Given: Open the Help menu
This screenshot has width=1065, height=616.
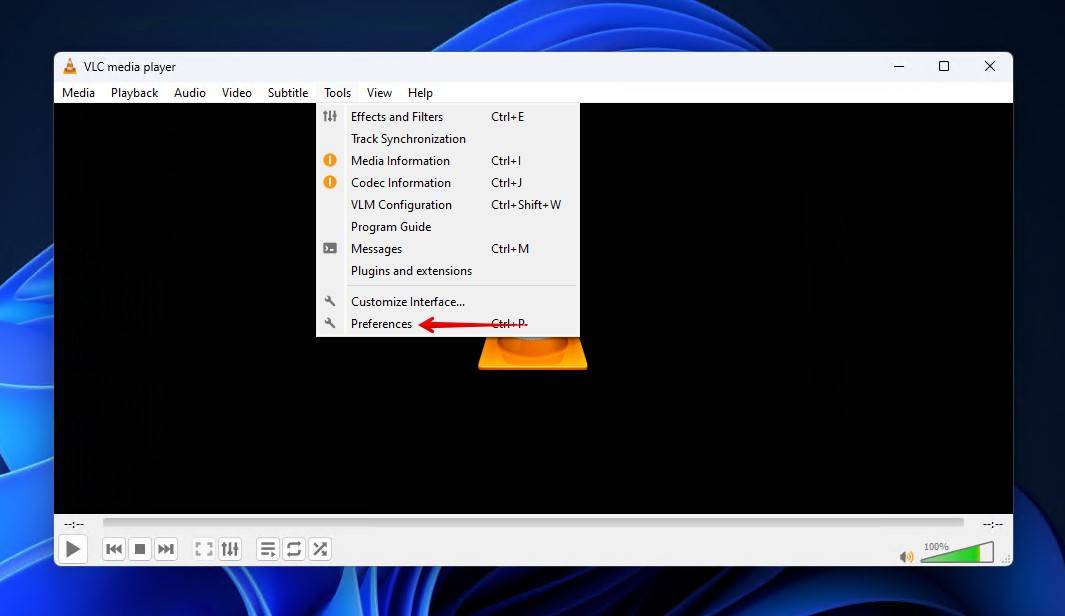Looking at the screenshot, I should (x=420, y=93).
